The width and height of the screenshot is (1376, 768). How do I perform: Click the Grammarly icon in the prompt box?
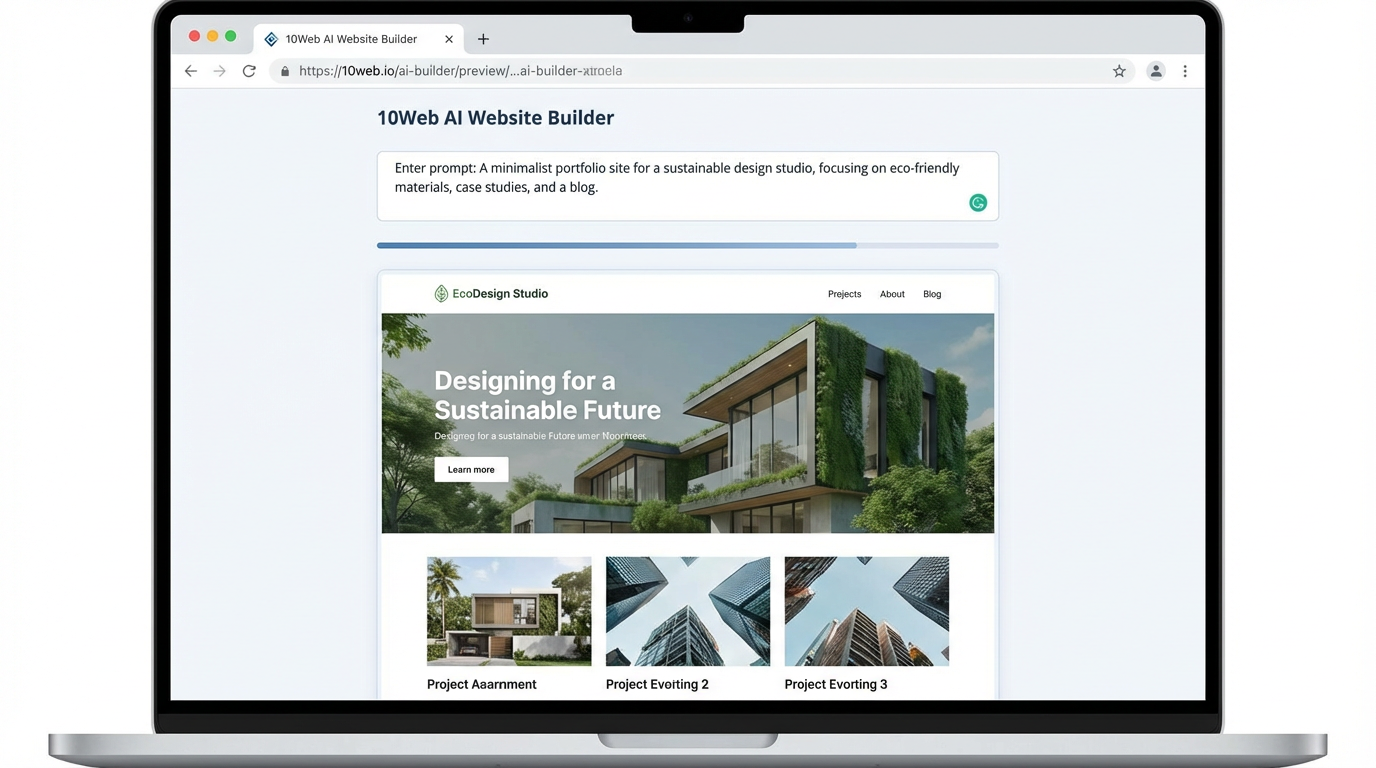[977, 202]
